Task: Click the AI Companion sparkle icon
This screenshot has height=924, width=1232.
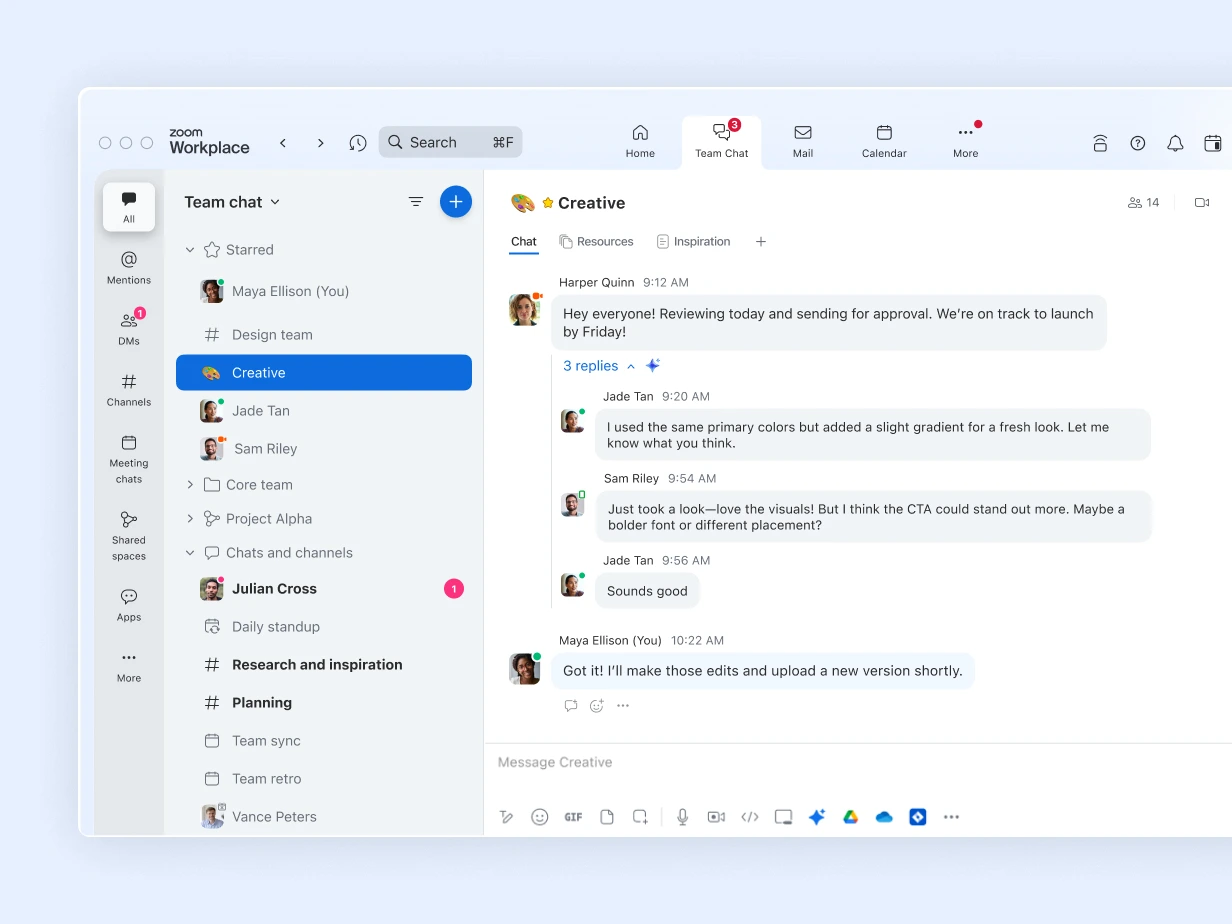Action: coord(817,817)
